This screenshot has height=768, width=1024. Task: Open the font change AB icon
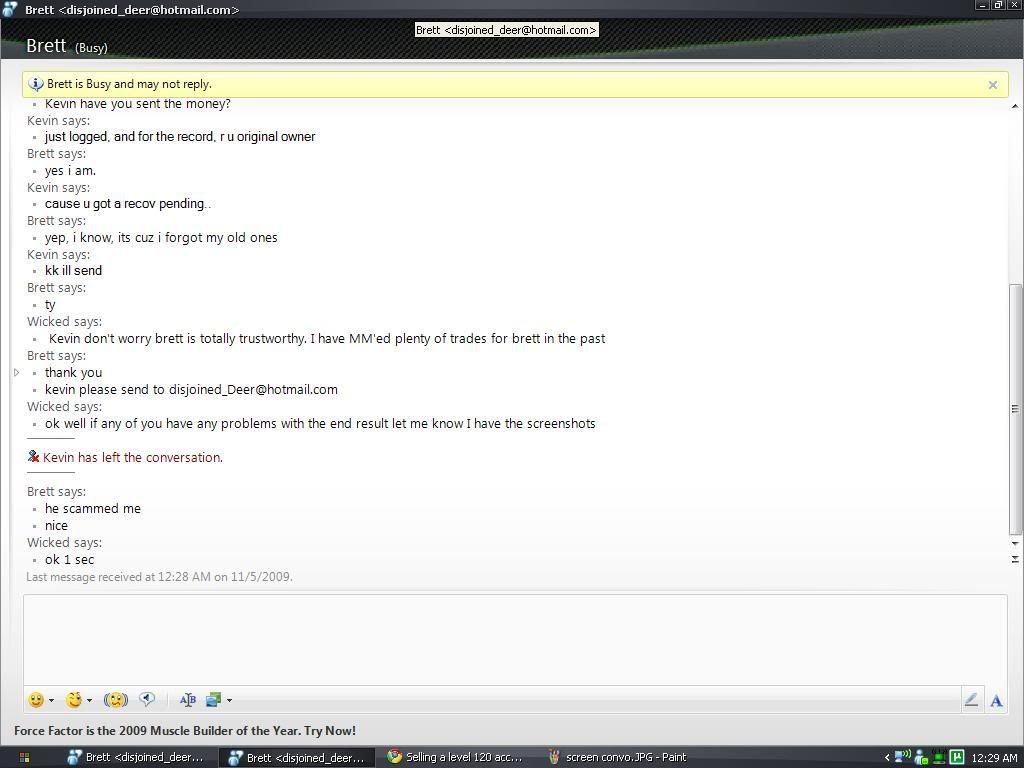click(x=187, y=700)
